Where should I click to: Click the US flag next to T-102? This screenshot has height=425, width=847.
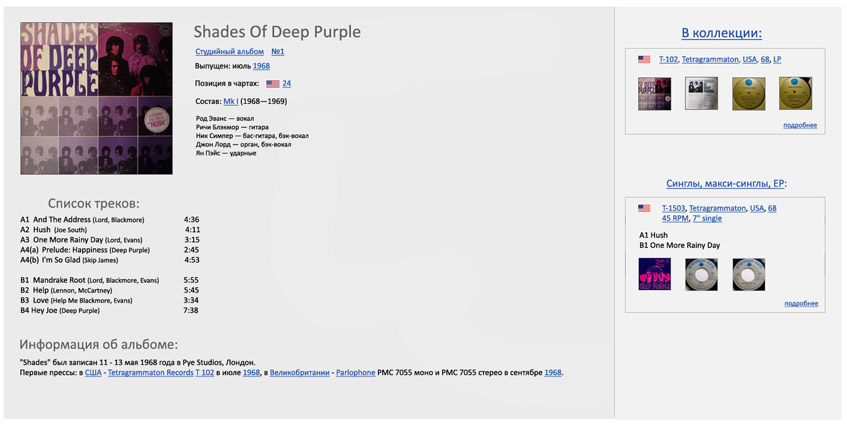[x=644, y=59]
